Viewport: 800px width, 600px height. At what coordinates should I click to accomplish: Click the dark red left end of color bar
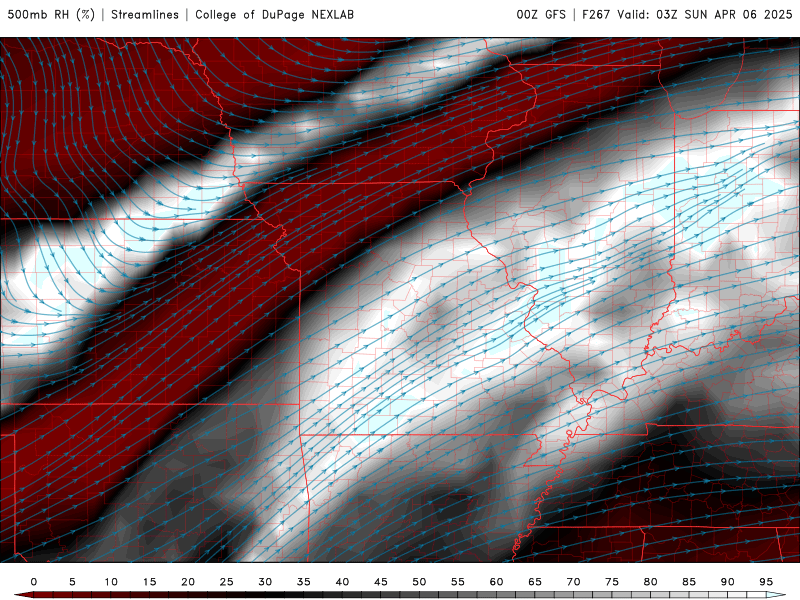tap(23, 595)
